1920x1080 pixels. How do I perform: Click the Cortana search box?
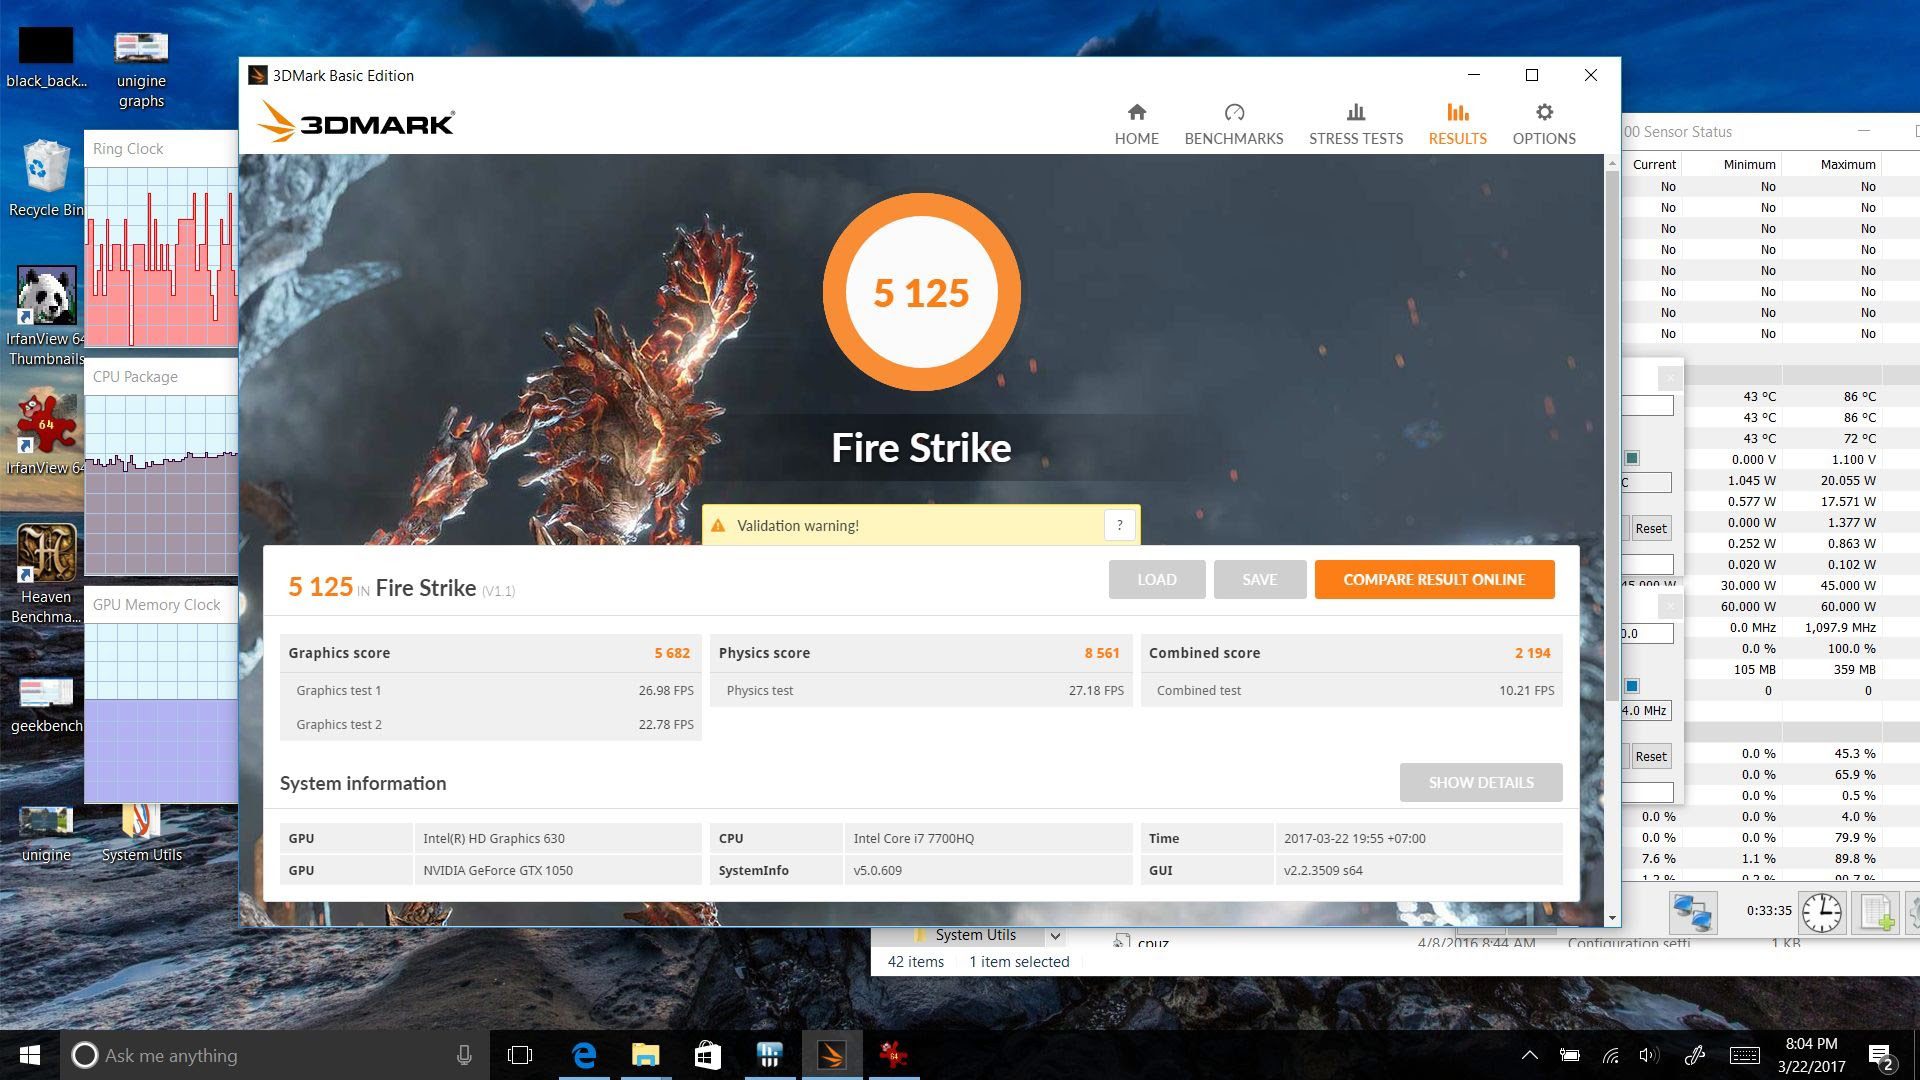coord(274,1055)
